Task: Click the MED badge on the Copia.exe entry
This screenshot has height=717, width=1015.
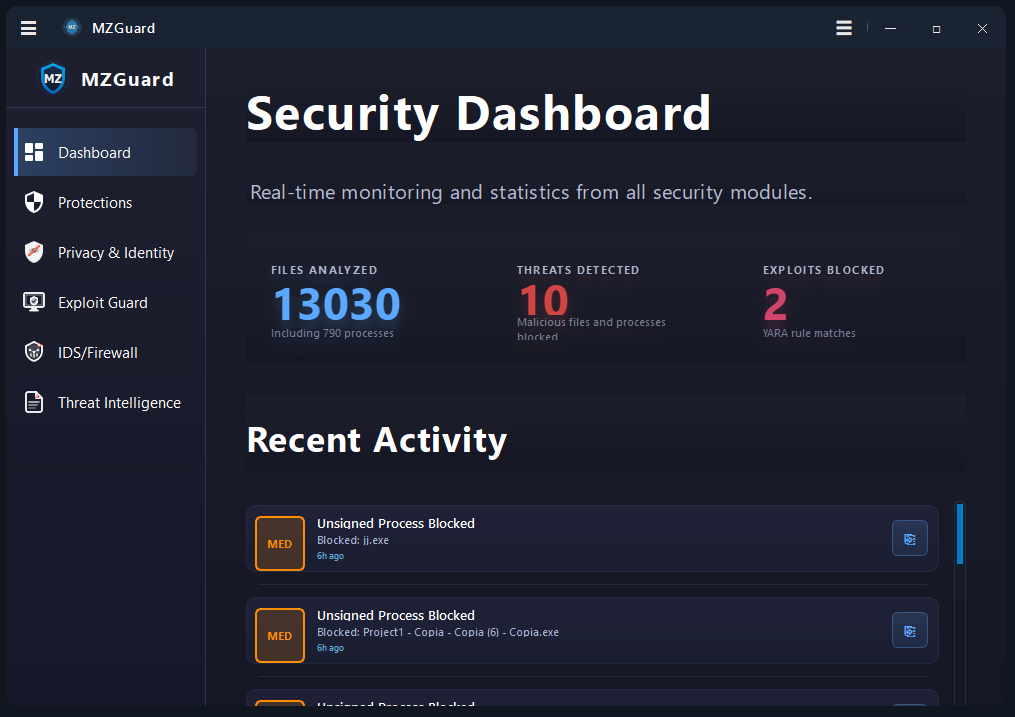Action: [x=279, y=635]
